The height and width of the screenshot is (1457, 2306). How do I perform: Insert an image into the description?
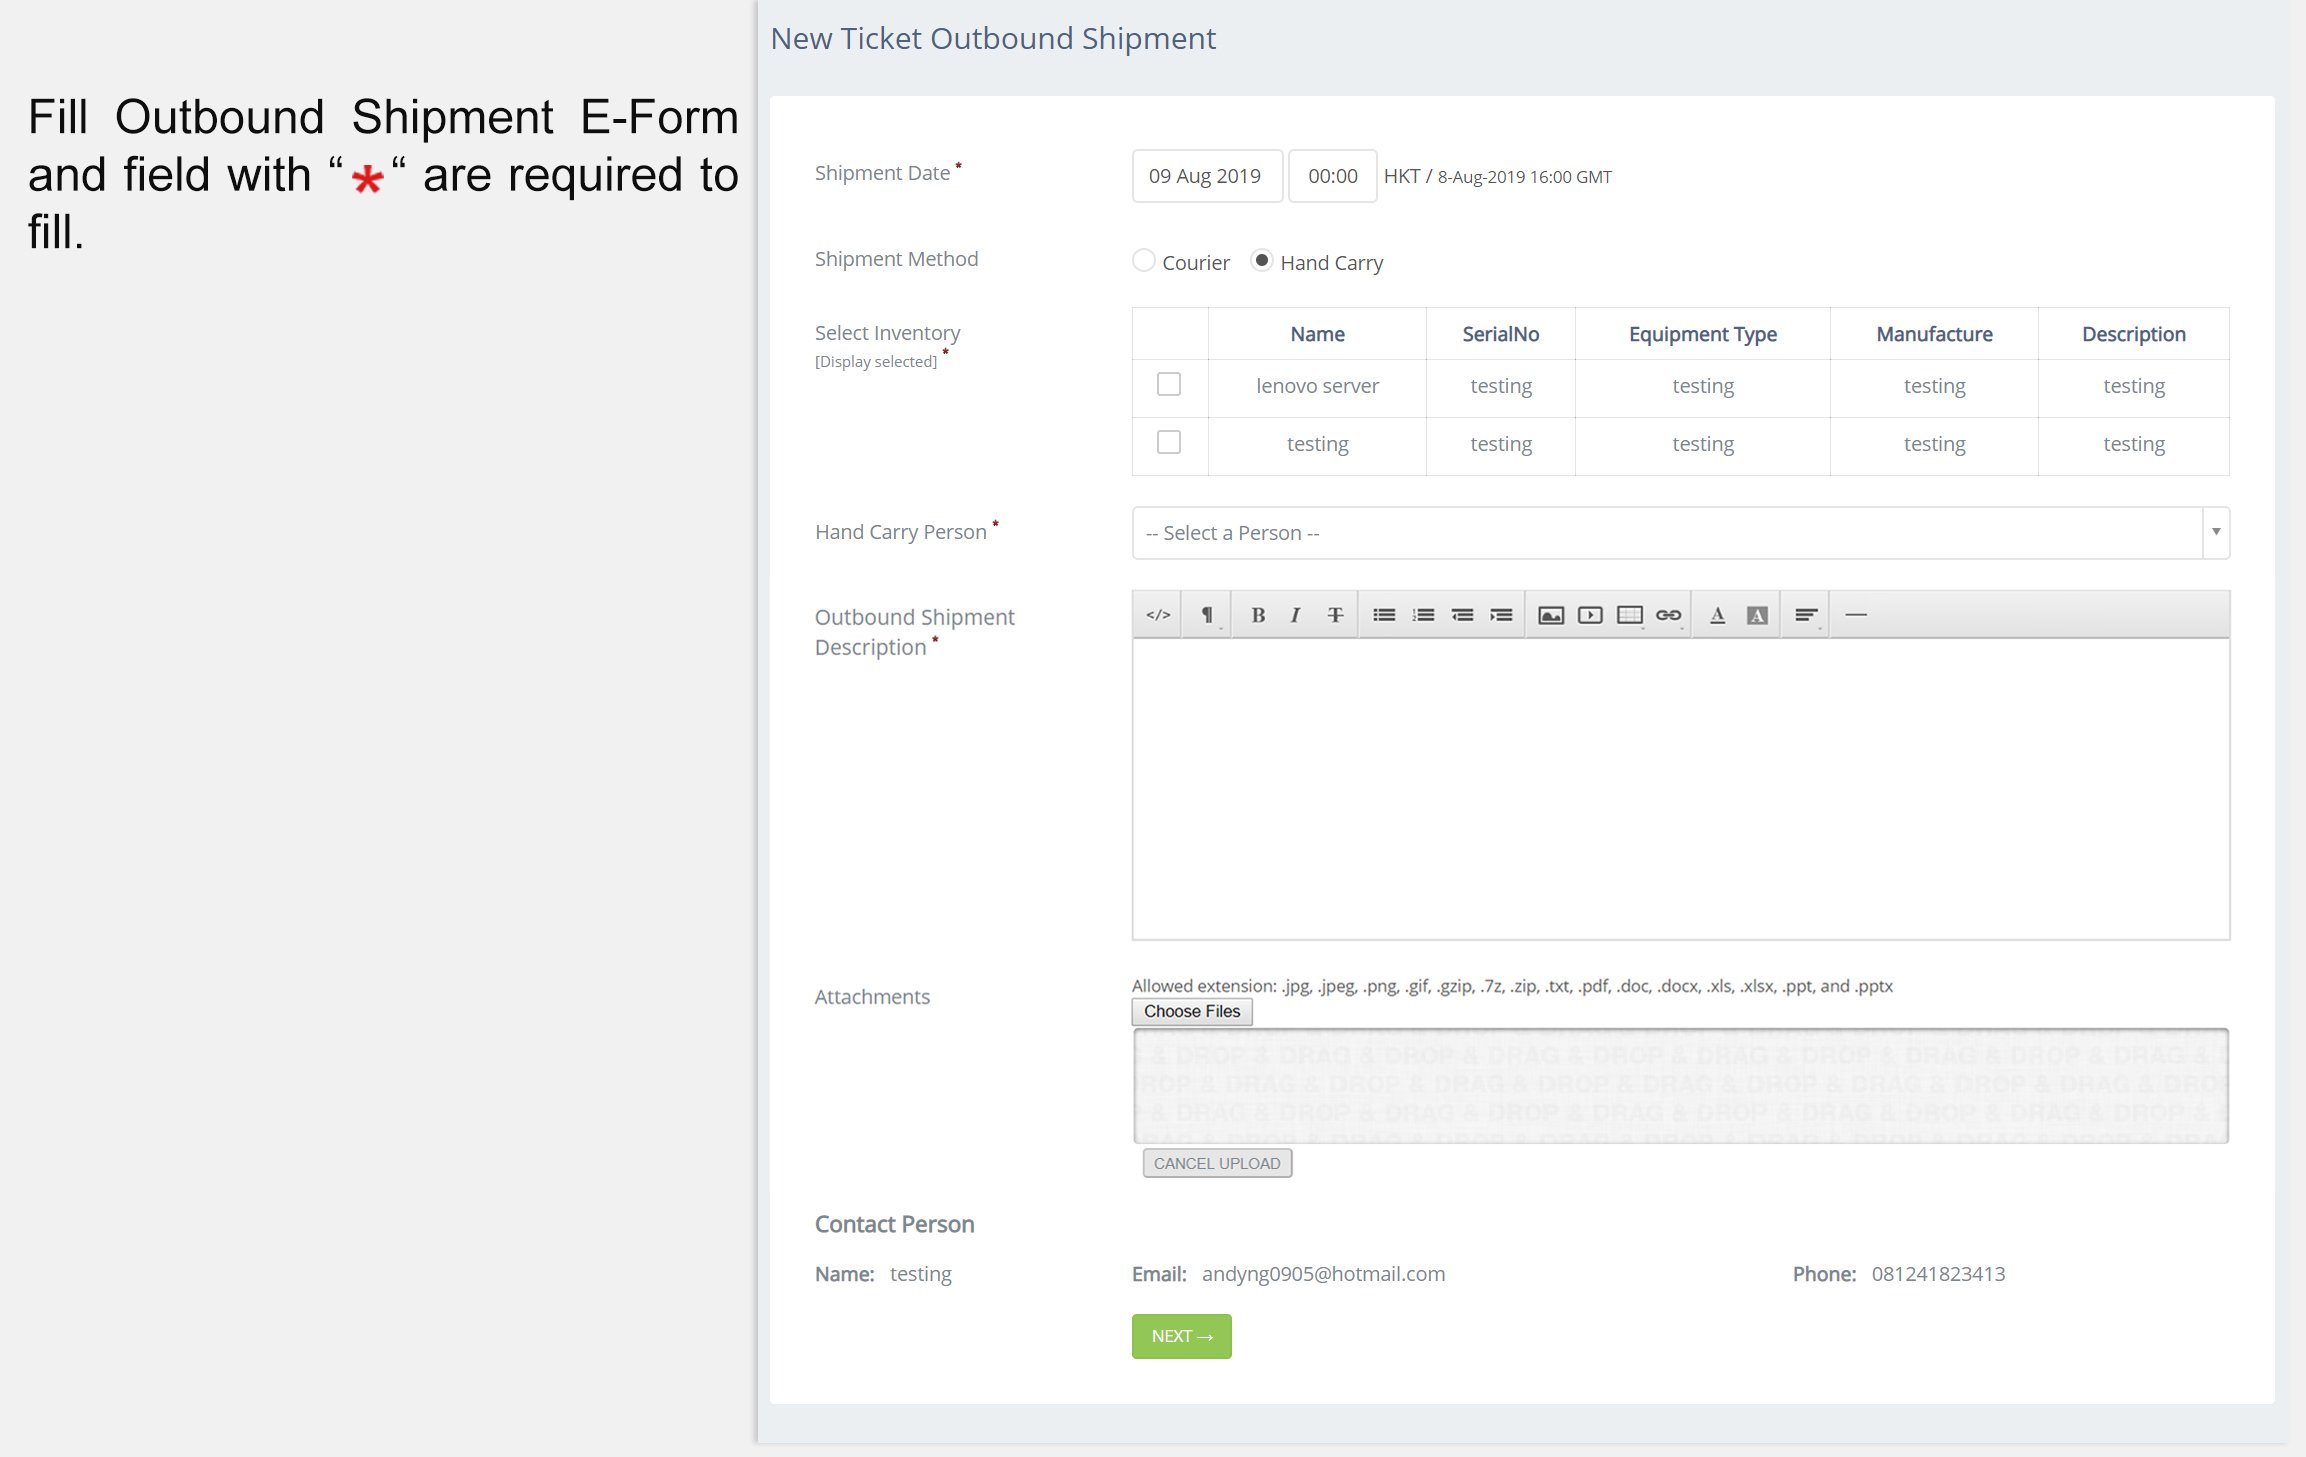click(x=1551, y=615)
